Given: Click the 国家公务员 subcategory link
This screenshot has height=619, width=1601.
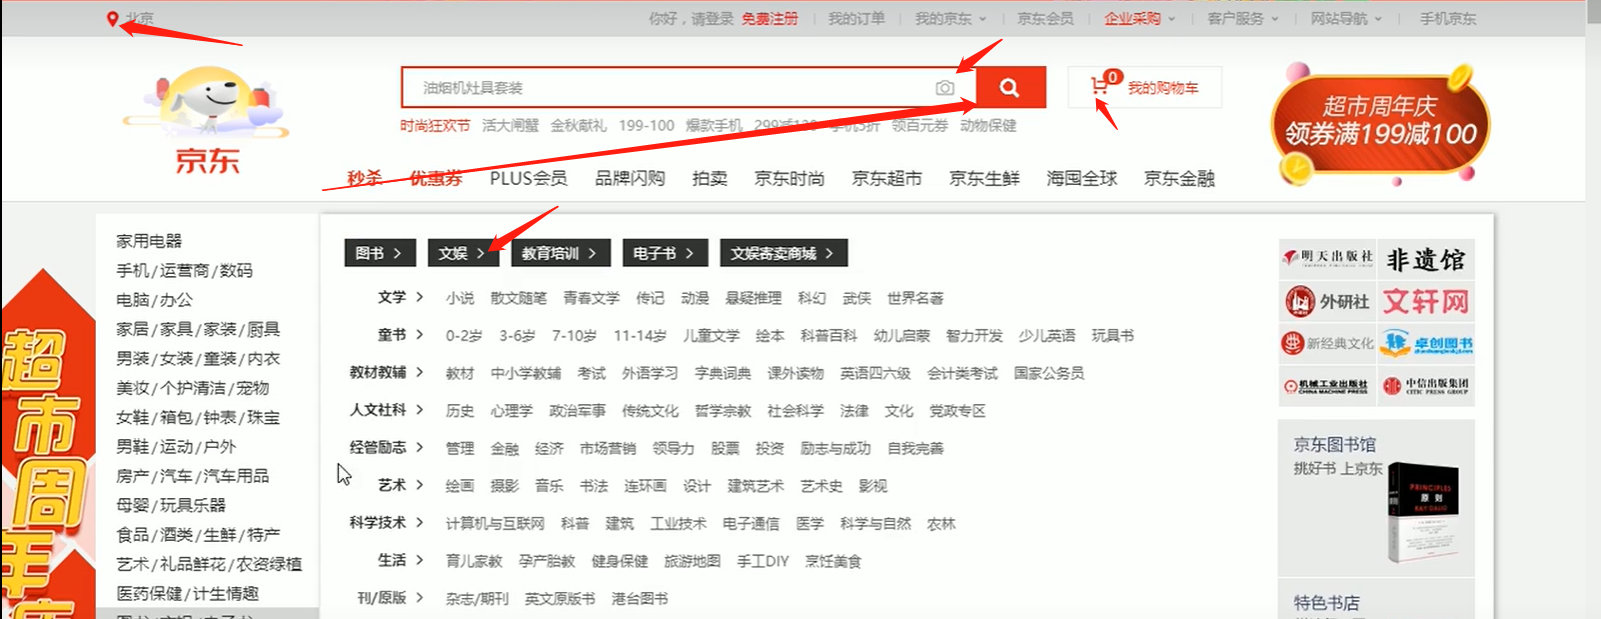Looking at the screenshot, I should tap(1049, 373).
